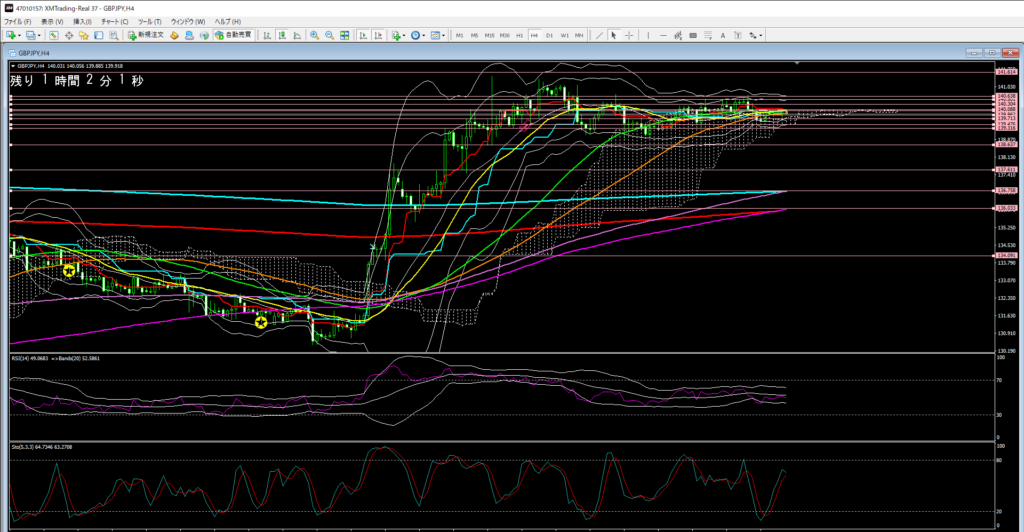Switch chart to line chart mode
The width and height of the screenshot is (1024, 532).
pyautogui.click(x=297, y=35)
